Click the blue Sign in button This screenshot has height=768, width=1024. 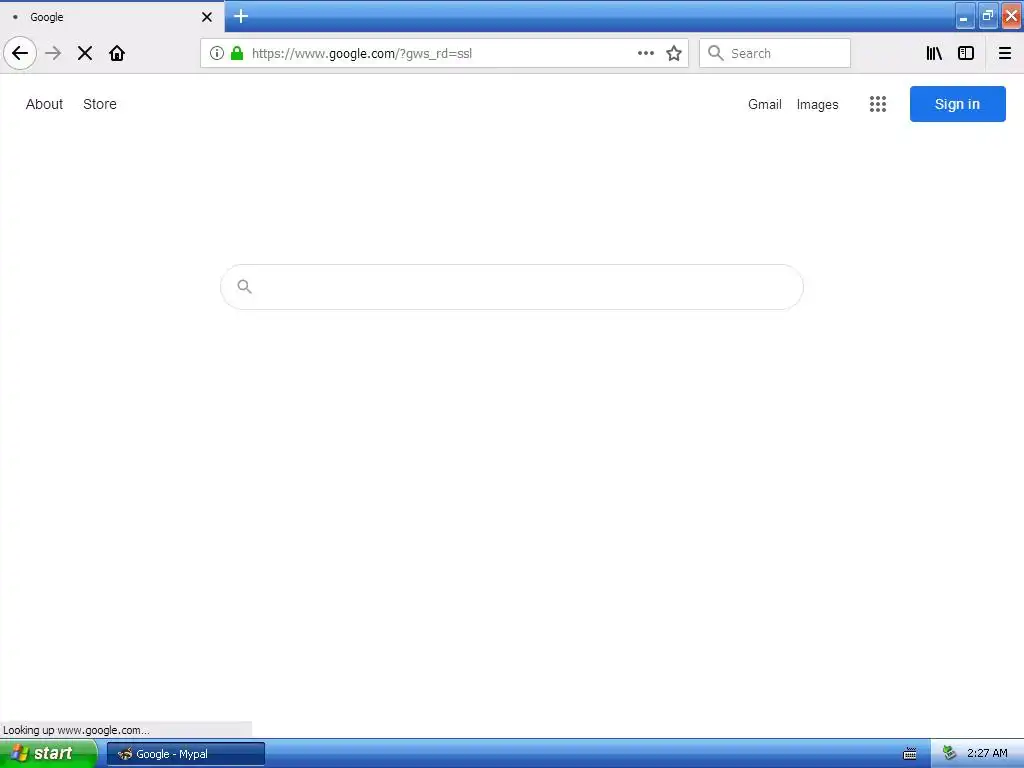coord(957,104)
